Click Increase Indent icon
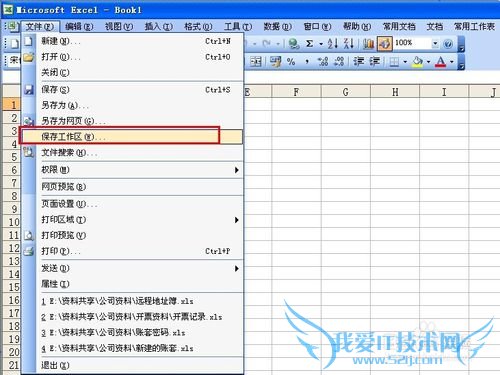The height and width of the screenshot is (375, 500). coord(375,62)
